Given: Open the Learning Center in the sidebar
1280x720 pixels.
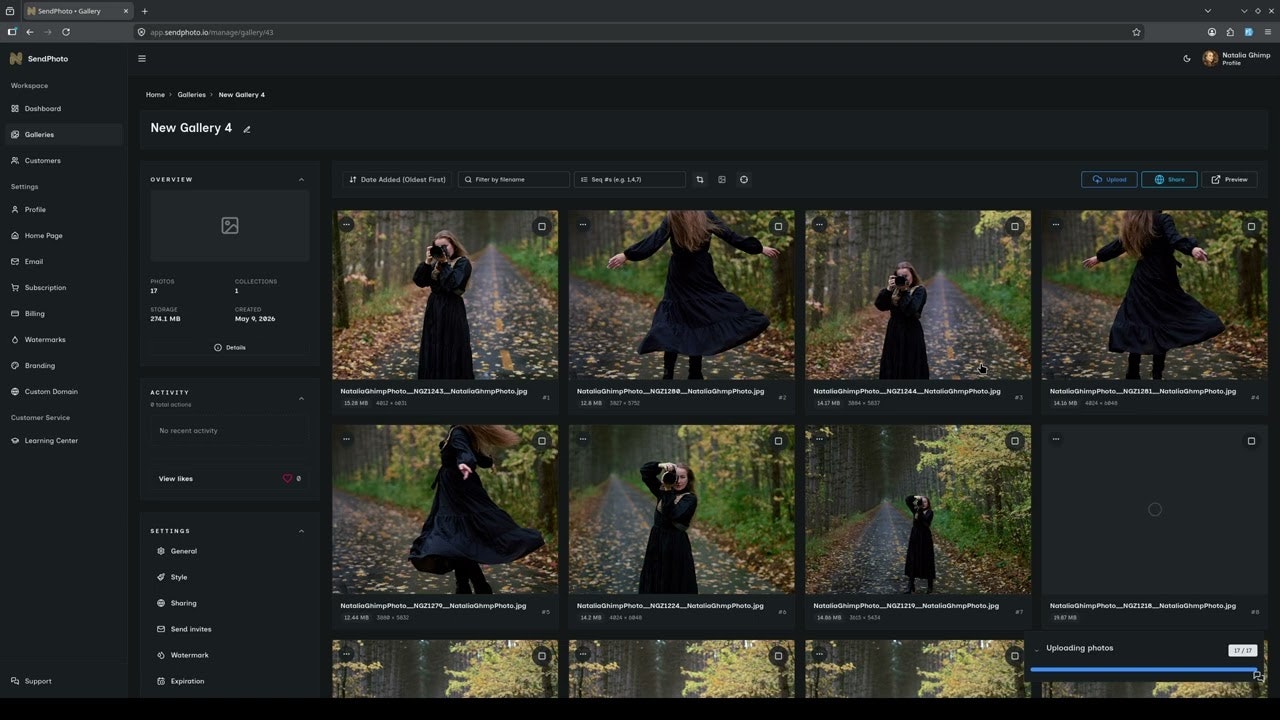Looking at the screenshot, I should [x=64, y=441].
